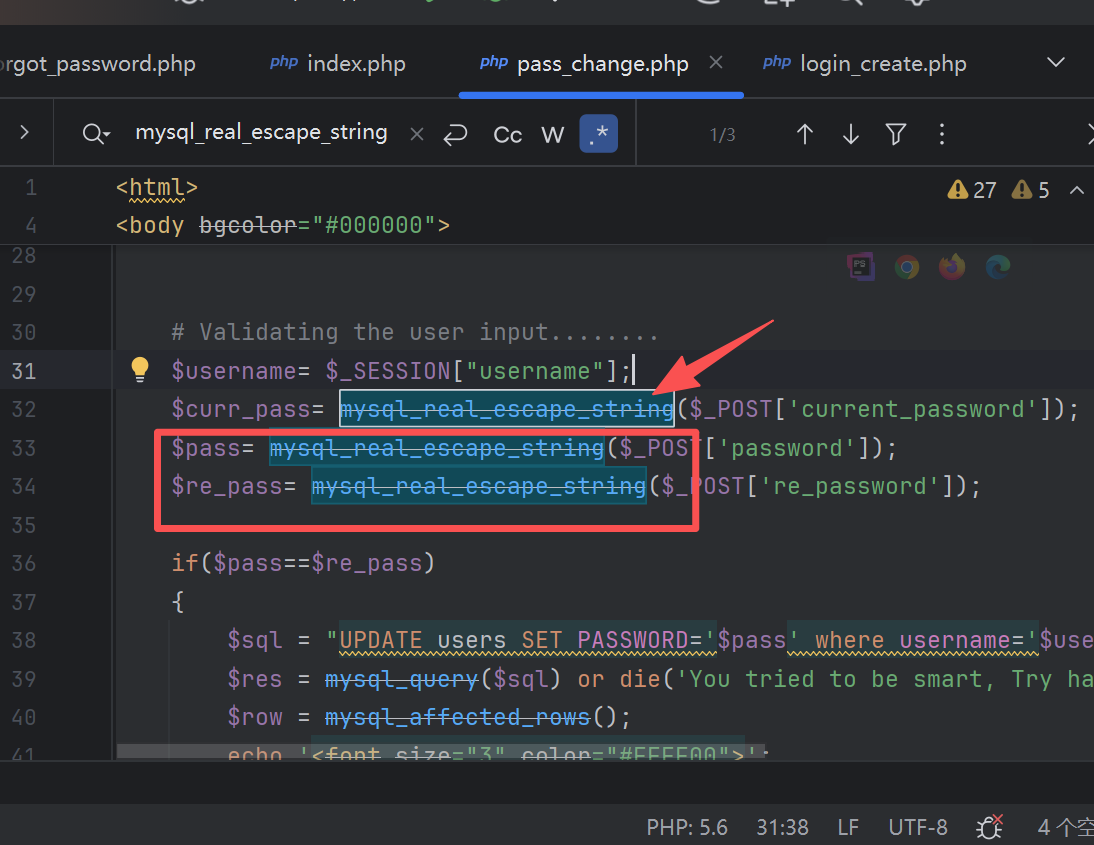Click the search field containing mysql_real_escape_string
This screenshot has width=1094, height=845.
point(262,133)
